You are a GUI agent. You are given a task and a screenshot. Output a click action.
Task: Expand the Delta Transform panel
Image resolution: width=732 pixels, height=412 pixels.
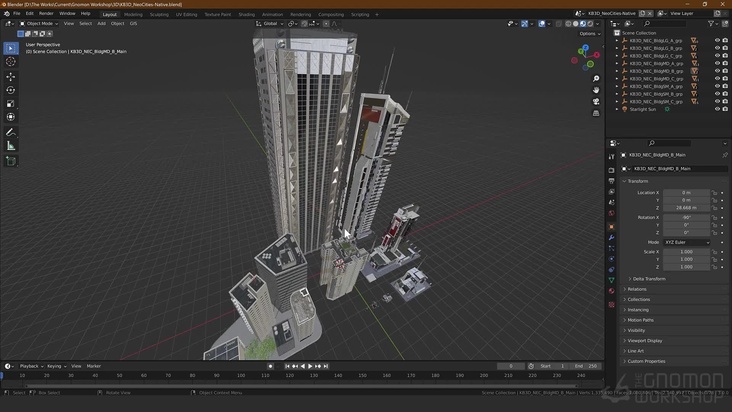[x=648, y=279]
